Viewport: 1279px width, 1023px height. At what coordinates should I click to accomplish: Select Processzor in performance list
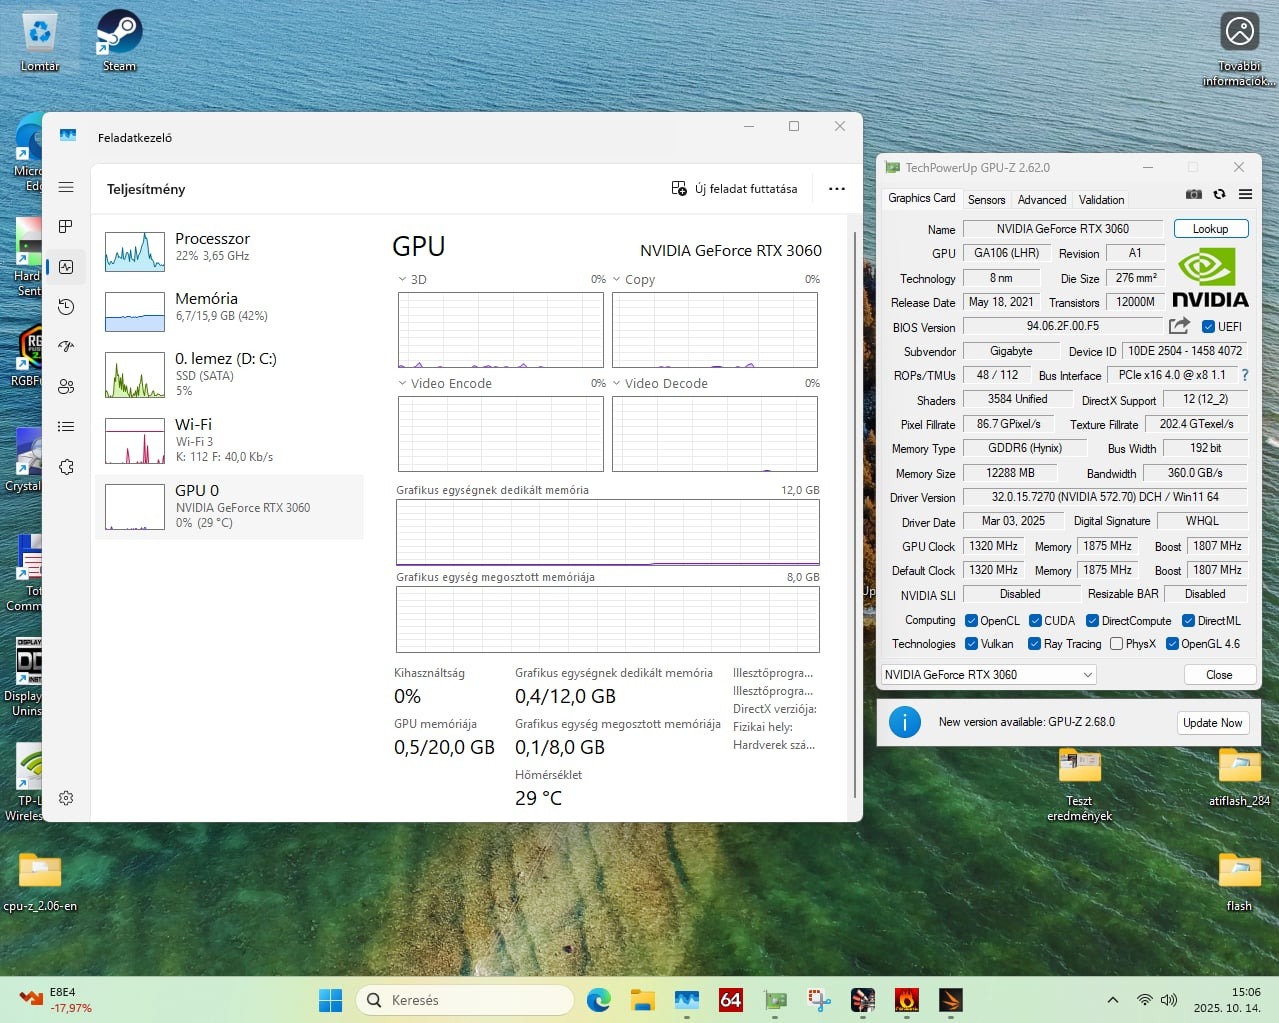pos(229,250)
